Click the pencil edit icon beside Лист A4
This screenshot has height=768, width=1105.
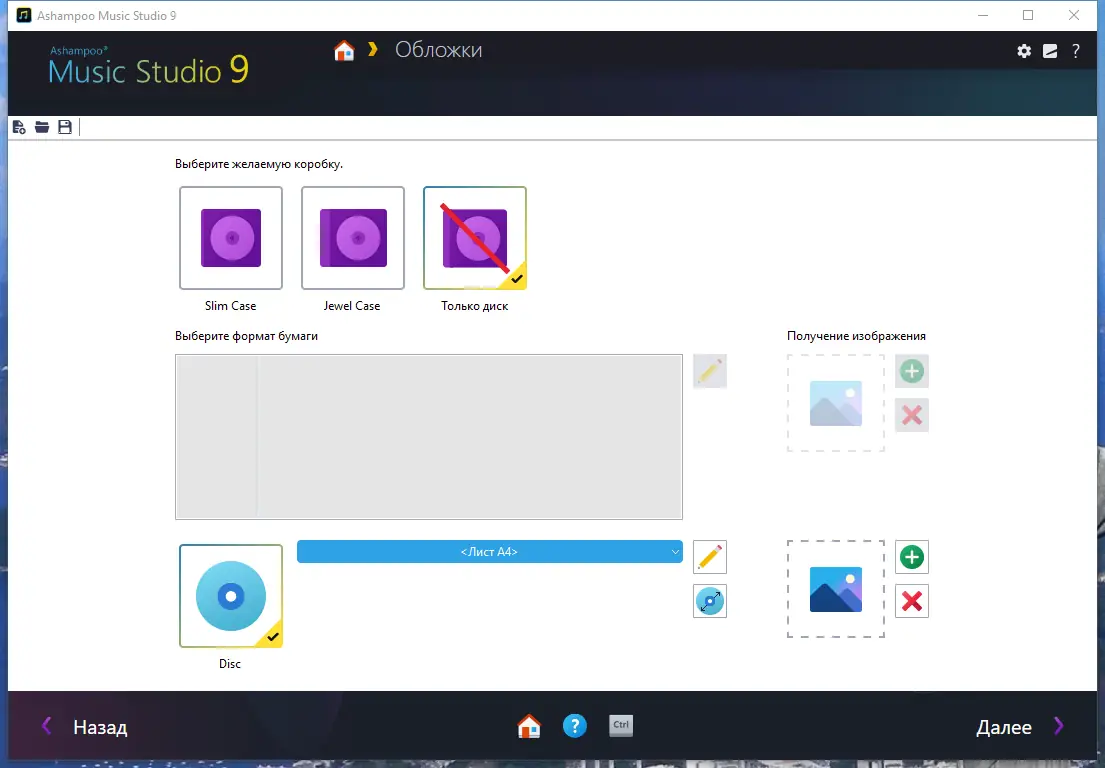(710, 557)
